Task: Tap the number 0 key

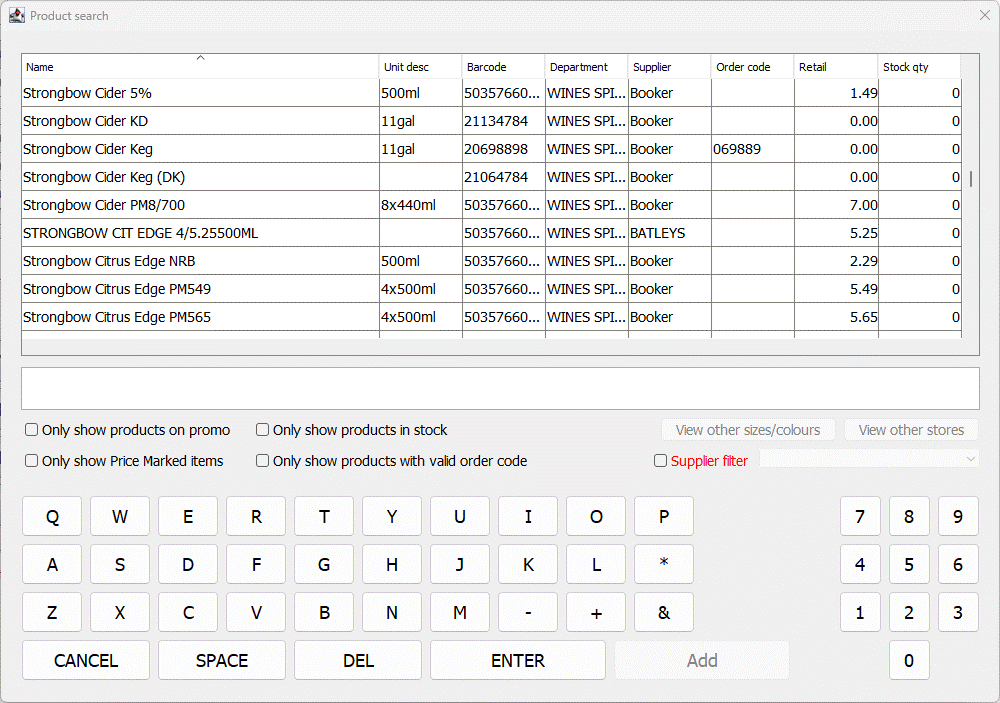Action: click(909, 660)
